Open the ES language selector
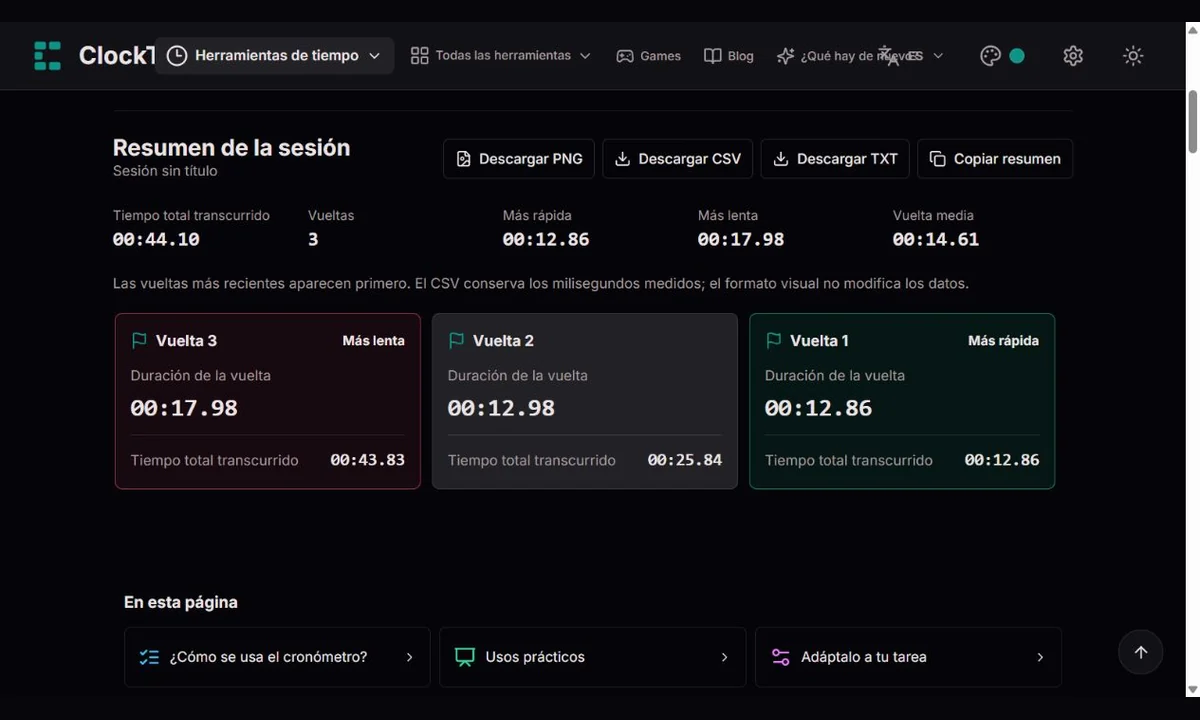 [913, 56]
